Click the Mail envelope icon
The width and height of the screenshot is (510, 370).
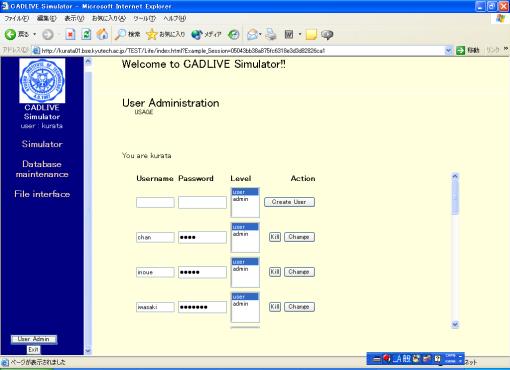pyautogui.click(x=252, y=34)
